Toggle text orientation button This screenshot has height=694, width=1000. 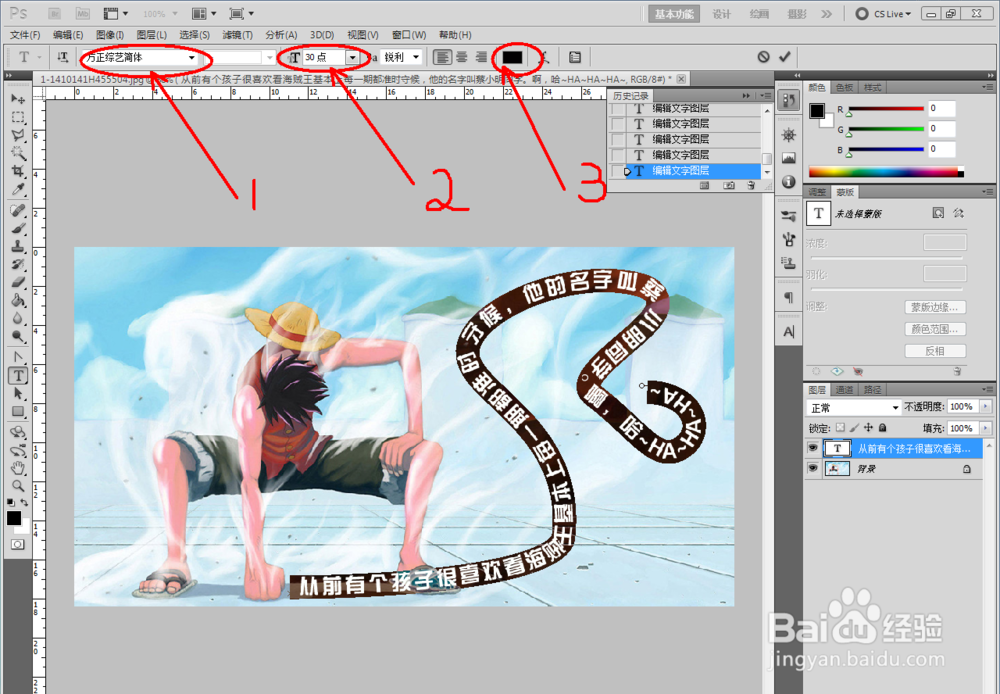click(62, 57)
